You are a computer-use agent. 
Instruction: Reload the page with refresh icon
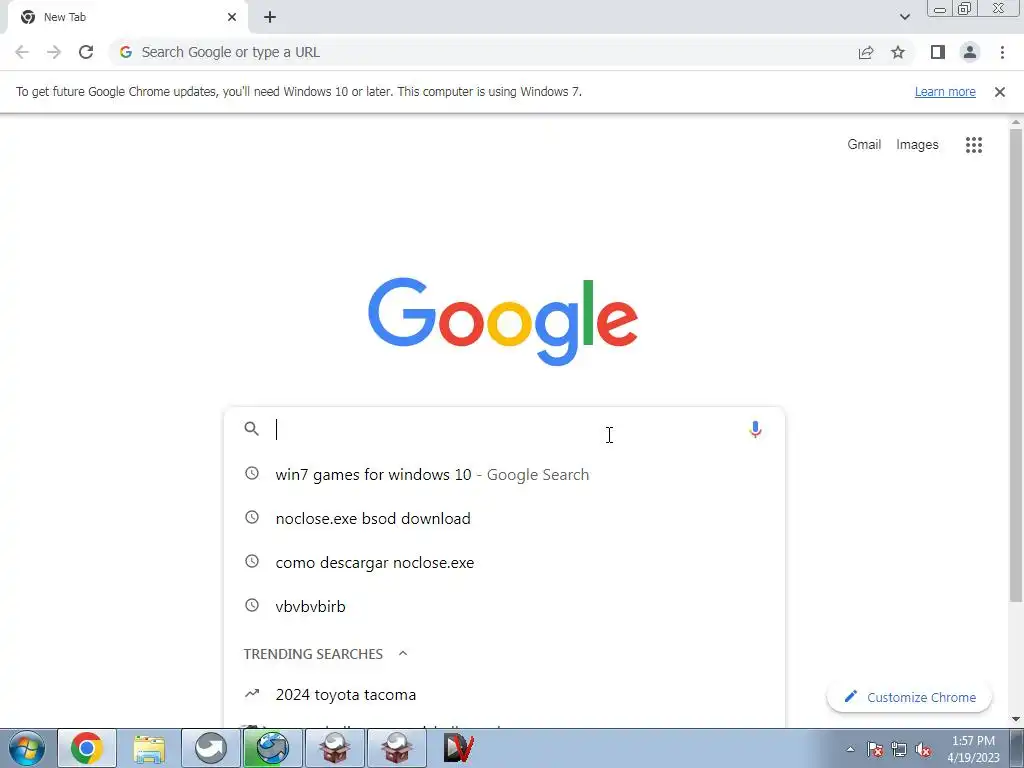point(86,52)
